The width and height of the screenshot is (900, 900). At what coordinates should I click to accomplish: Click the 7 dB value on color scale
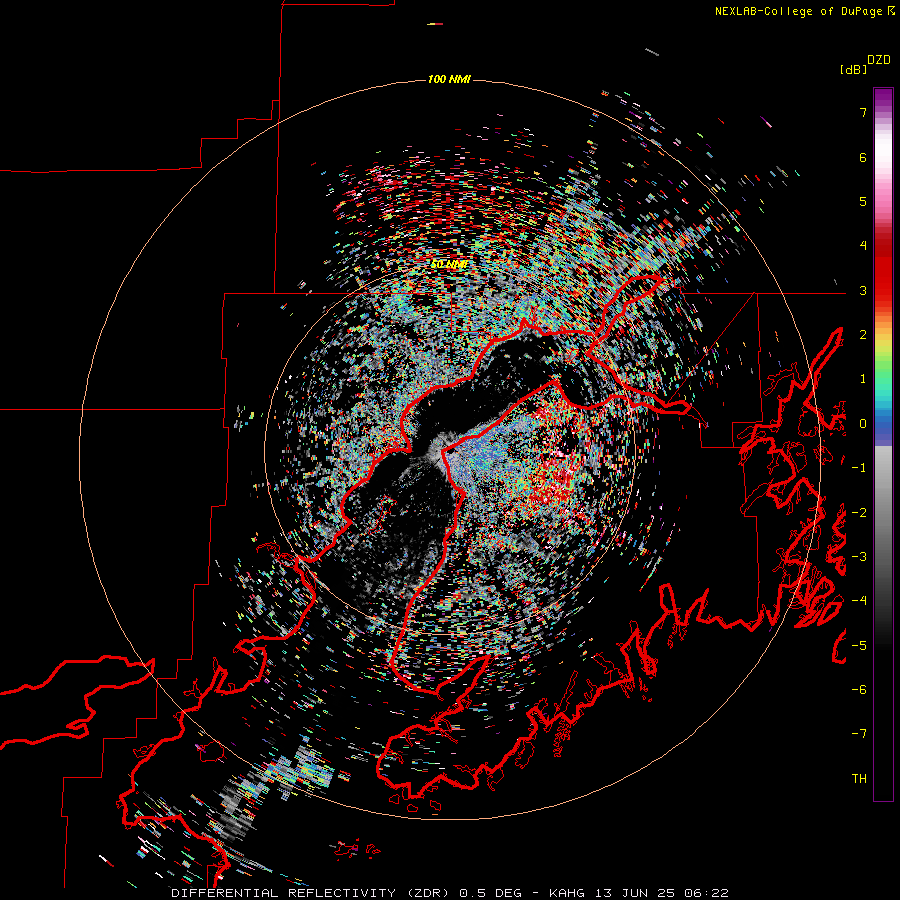tap(863, 112)
